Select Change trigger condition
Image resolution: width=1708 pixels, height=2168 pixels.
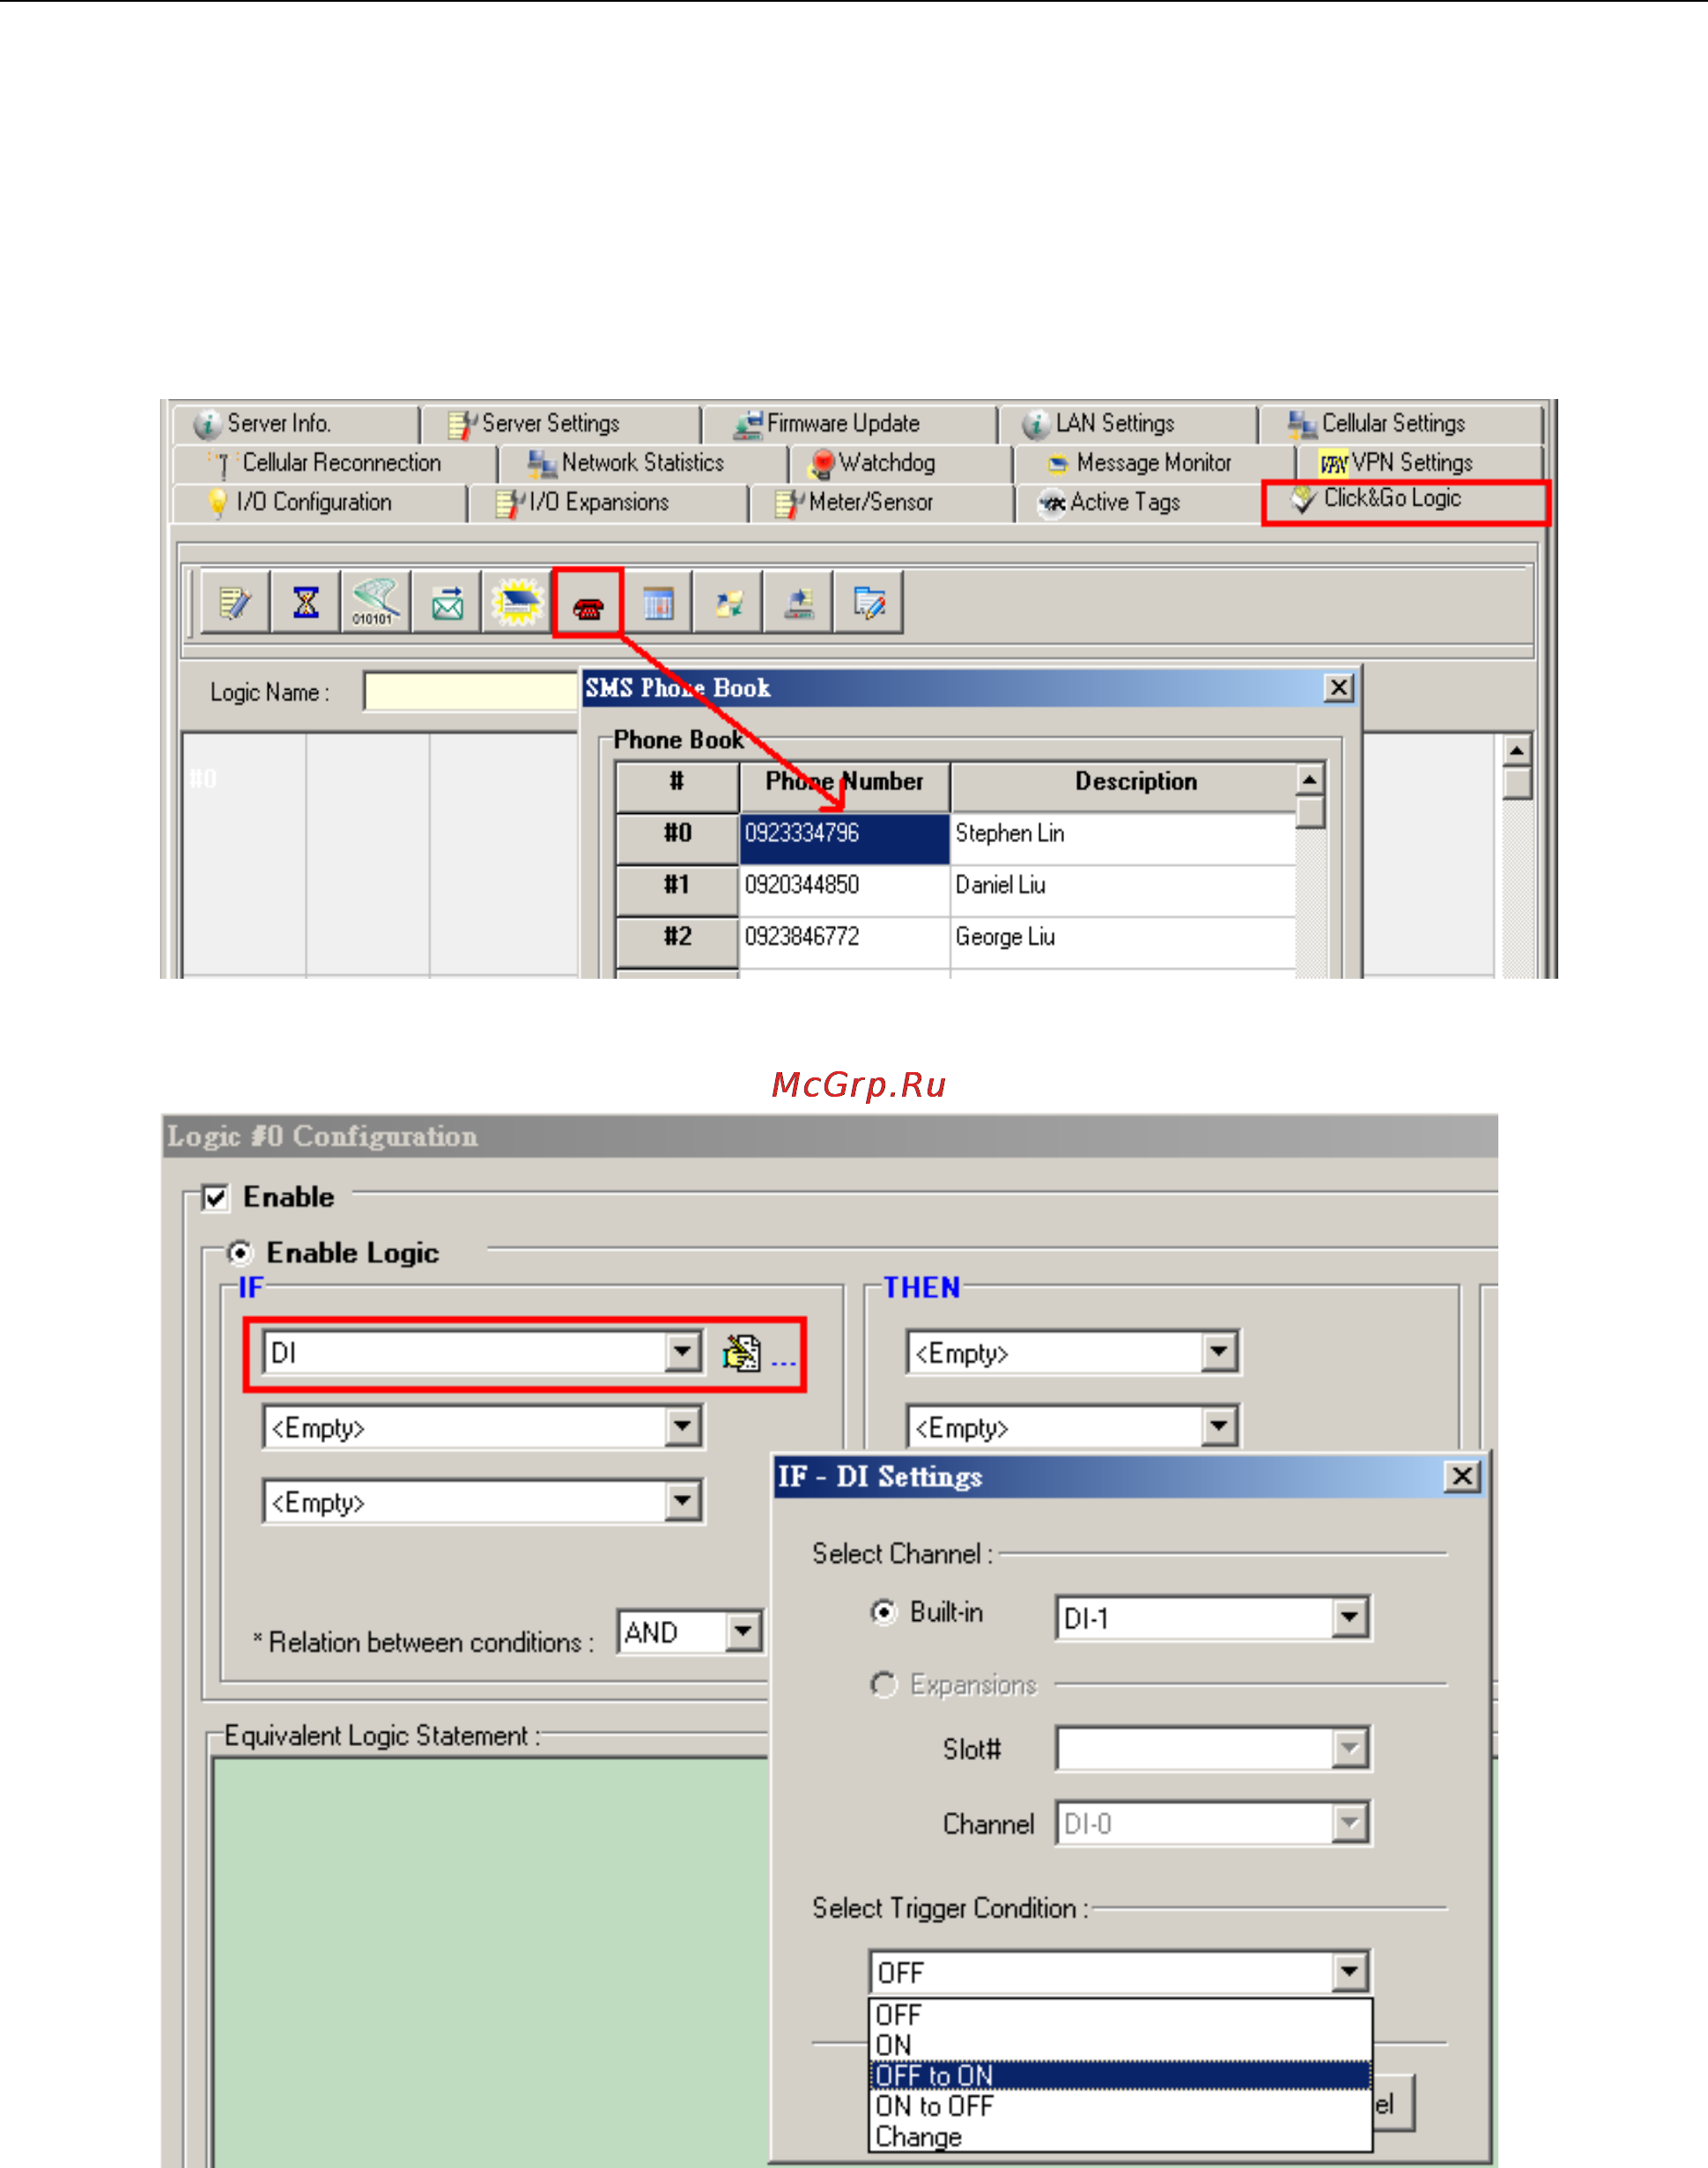(1120, 2136)
